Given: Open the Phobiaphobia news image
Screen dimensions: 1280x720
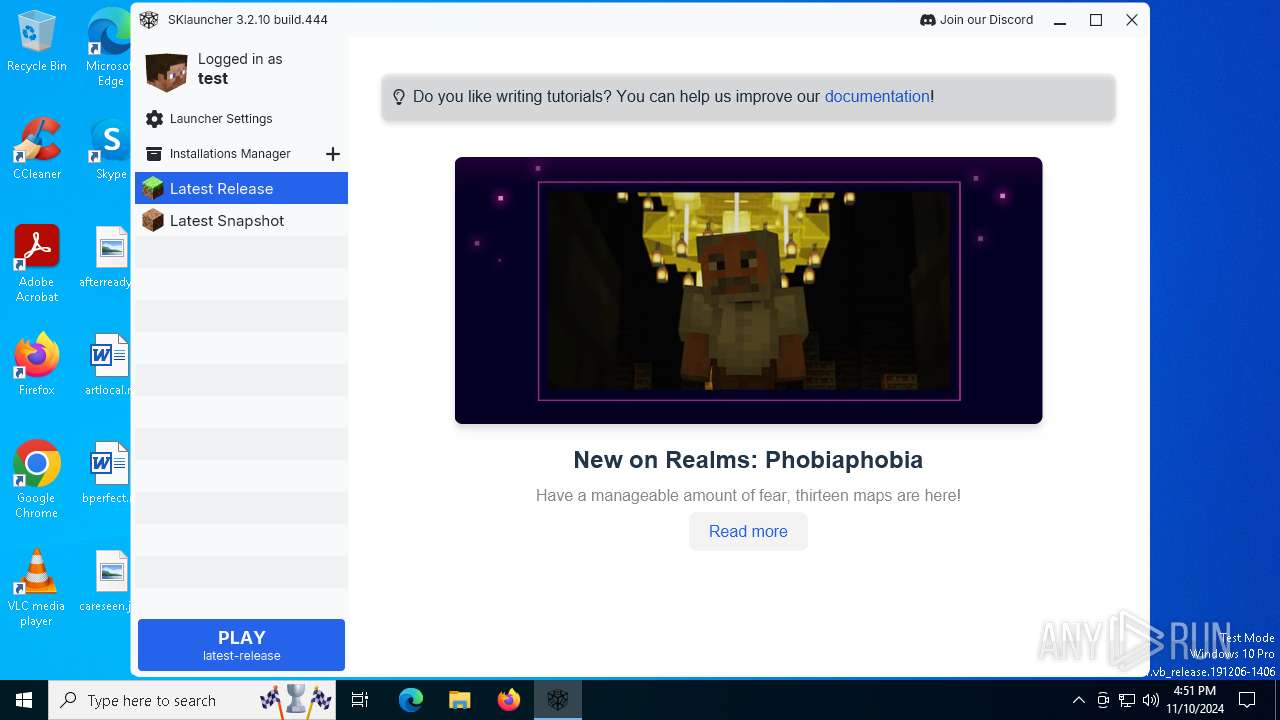Looking at the screenshot, I should click(748, 290).
